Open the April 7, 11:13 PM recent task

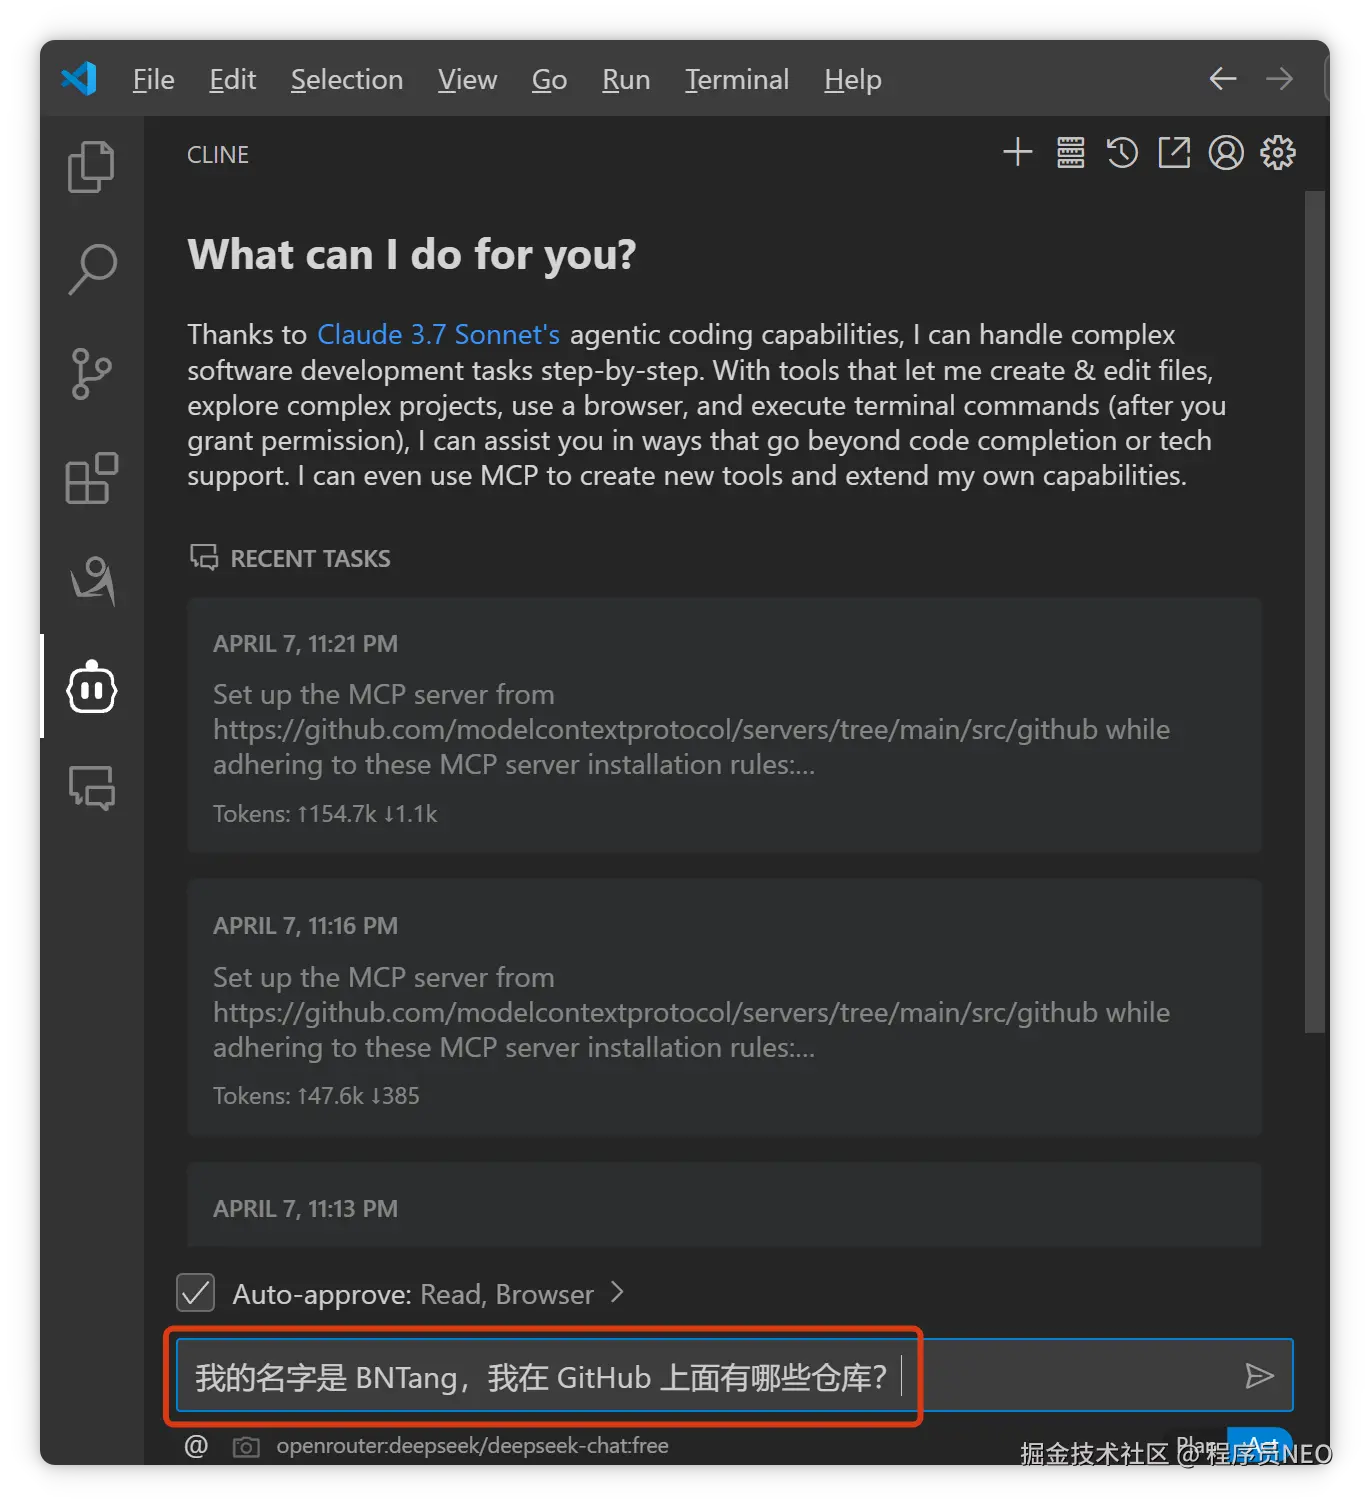coord(725,1204)
